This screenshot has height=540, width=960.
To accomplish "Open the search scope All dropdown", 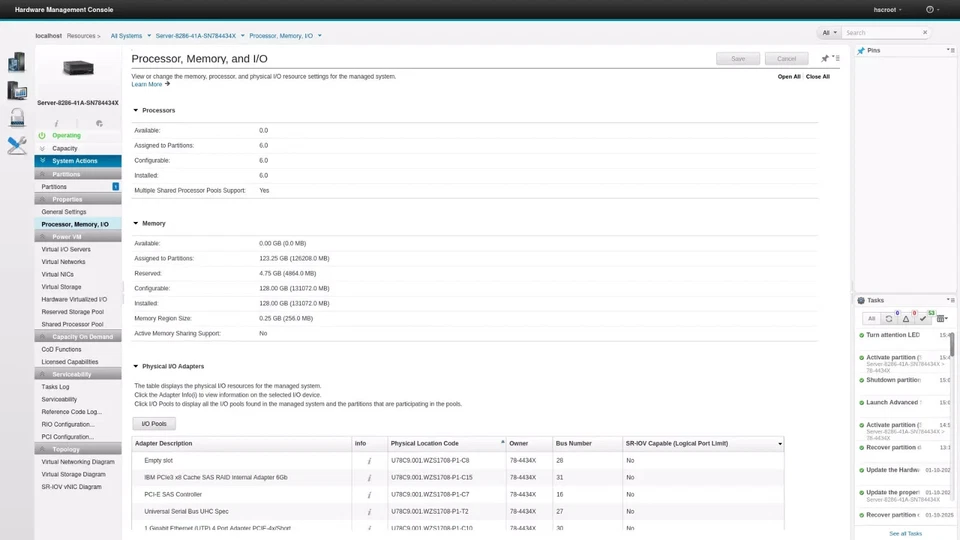I will [829, 32].
